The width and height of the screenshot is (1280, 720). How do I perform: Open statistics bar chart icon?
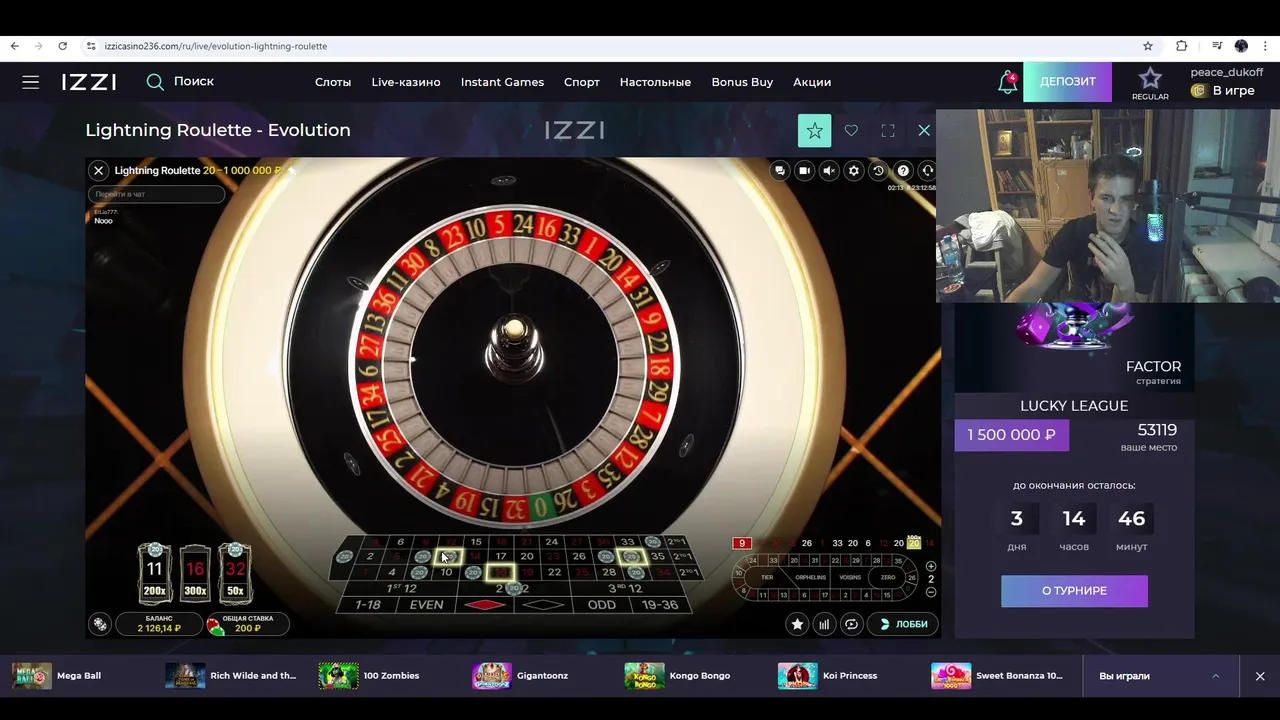point(824,624)
